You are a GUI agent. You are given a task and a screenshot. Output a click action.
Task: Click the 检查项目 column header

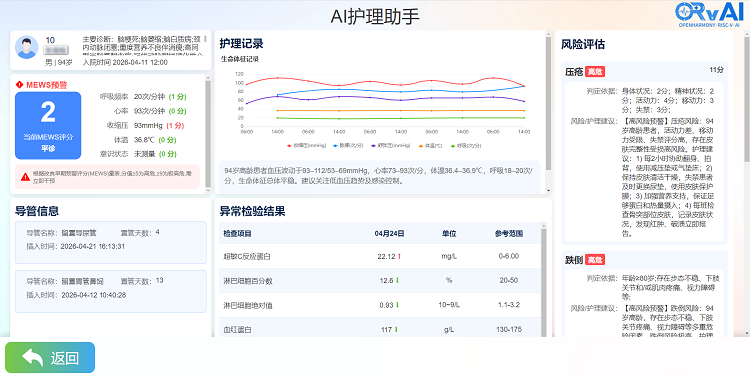(237, 233)
